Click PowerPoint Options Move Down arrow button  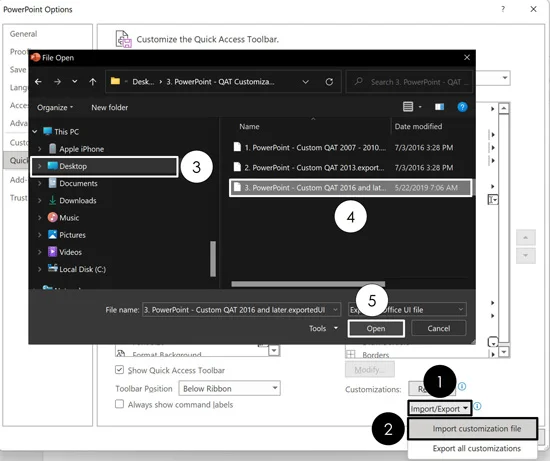[x=525, y=255]
